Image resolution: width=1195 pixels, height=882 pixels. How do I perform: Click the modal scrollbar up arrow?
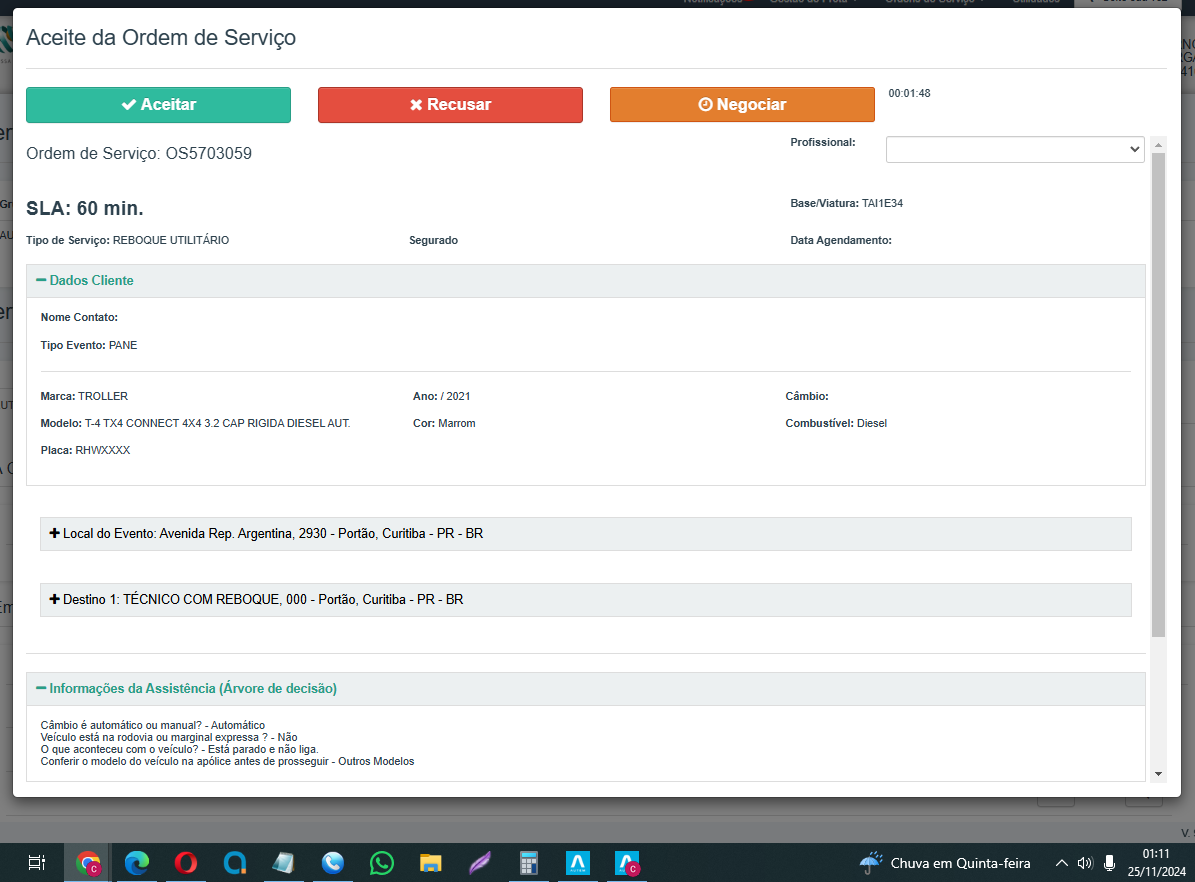(x=1158, y=144)
